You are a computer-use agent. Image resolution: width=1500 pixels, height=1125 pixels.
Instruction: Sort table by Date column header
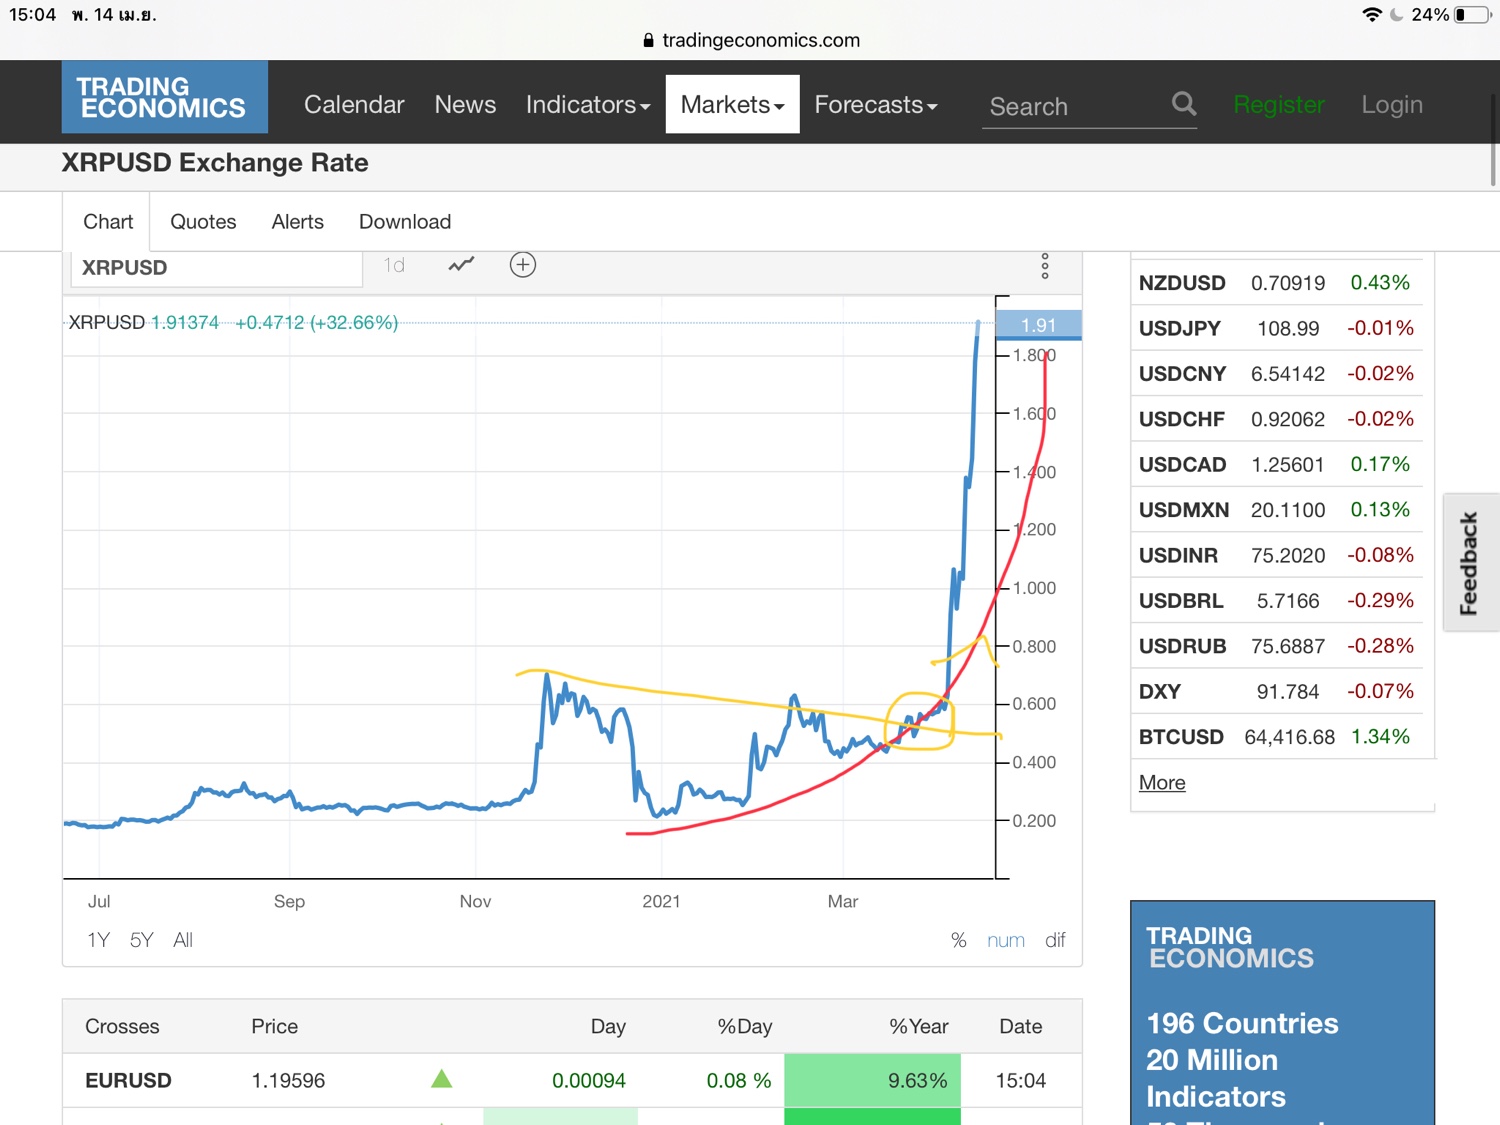[1021, 1026]
